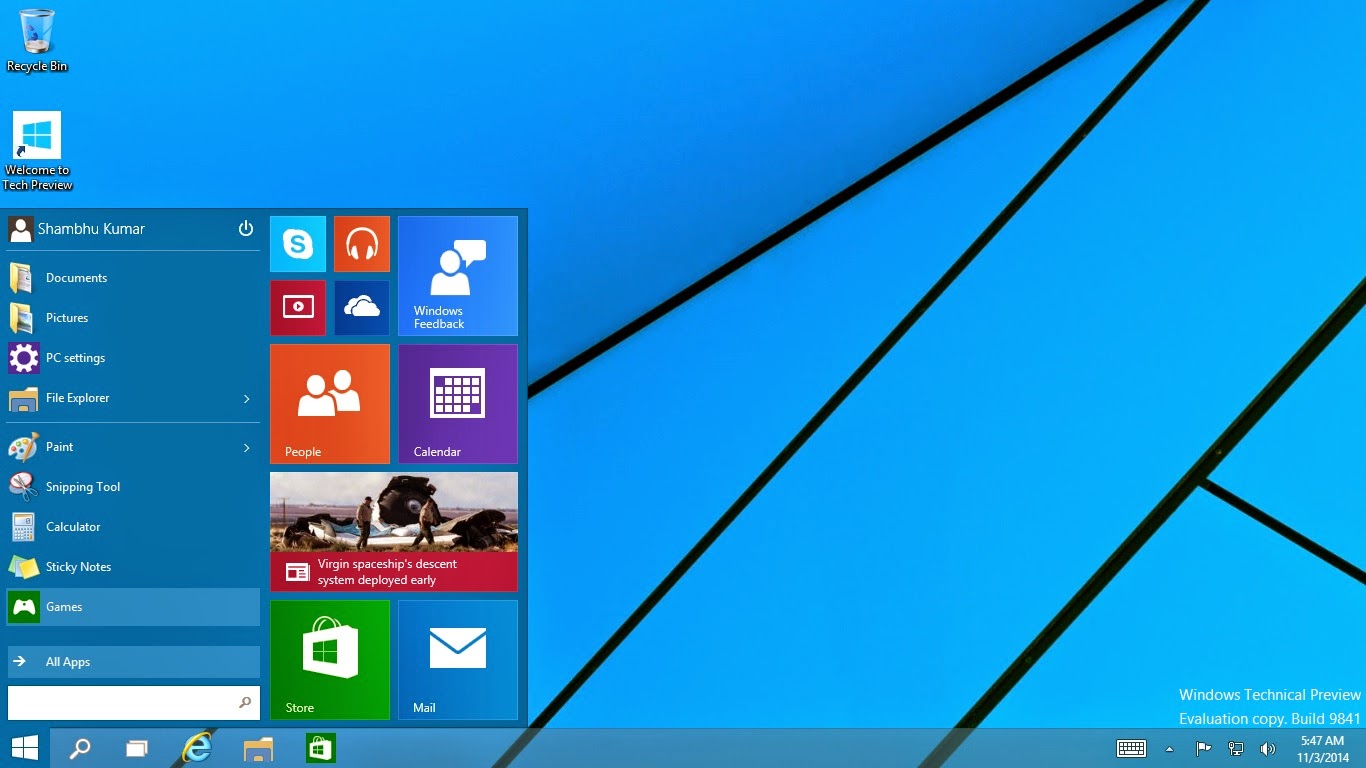Open PC settings from the Start menu

click(133, 358)
